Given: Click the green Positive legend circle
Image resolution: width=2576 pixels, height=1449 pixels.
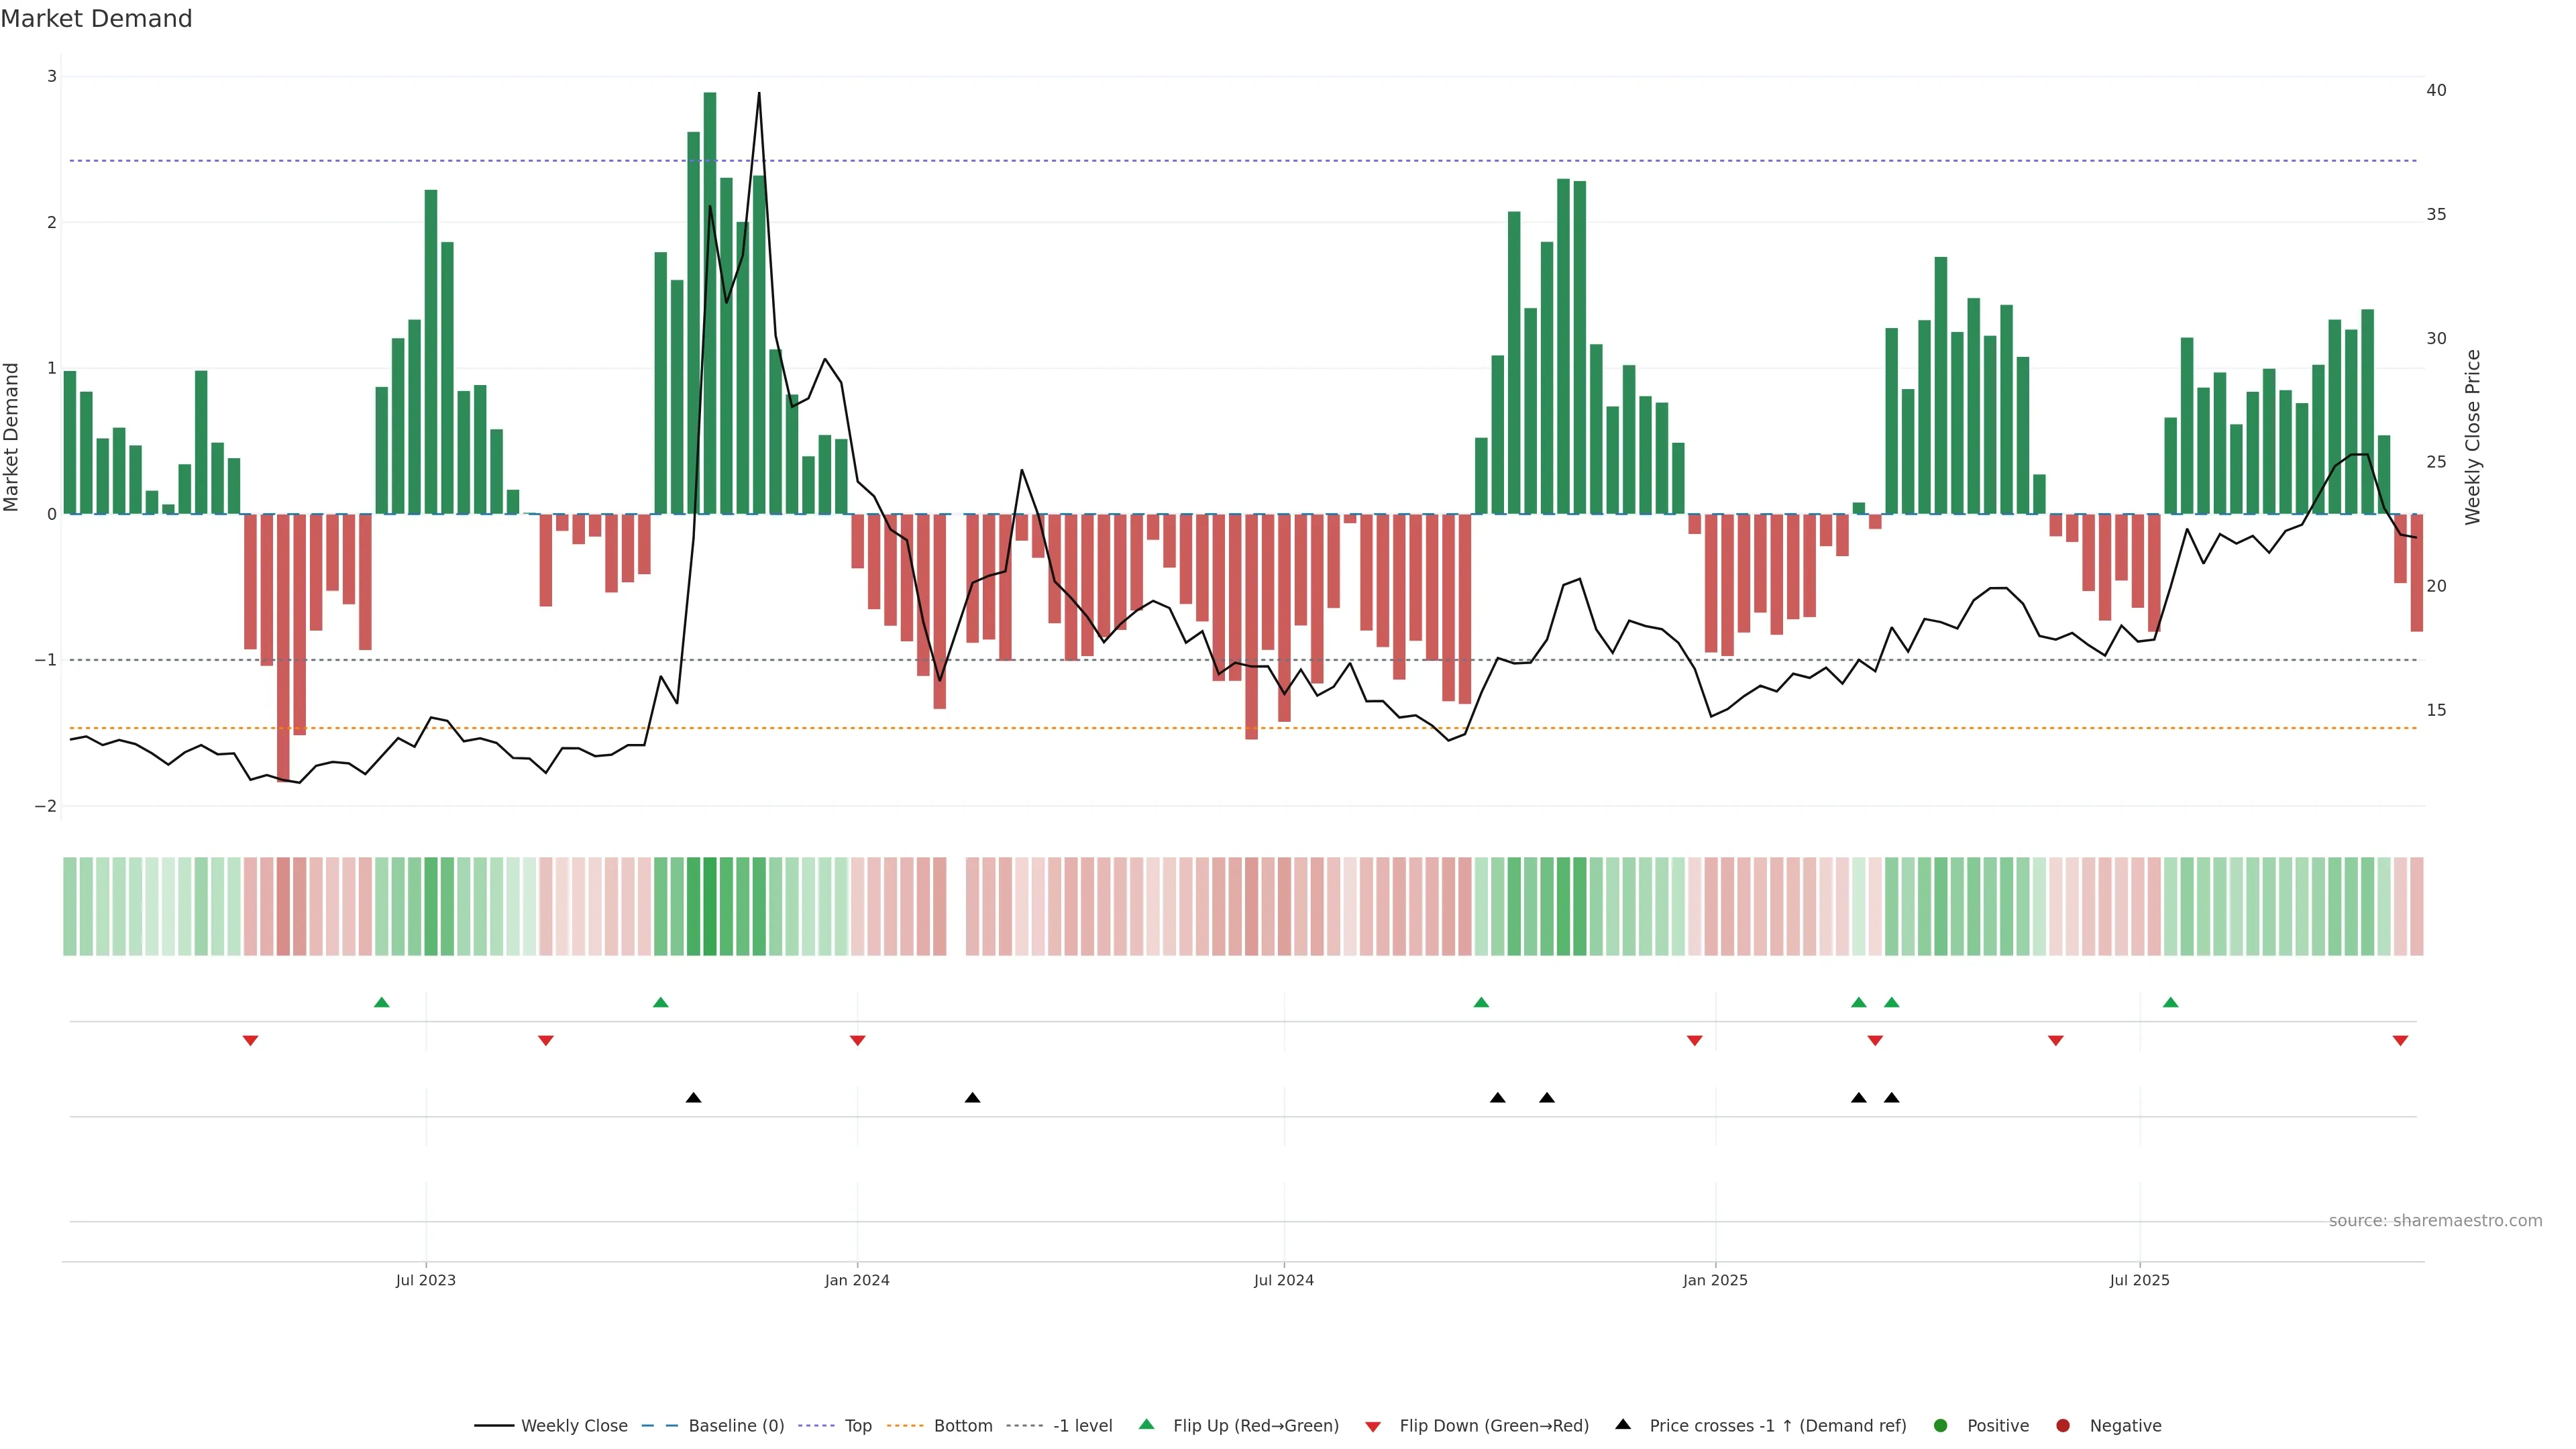Looking at the screenshot, I should (x=1941, y=1425).
